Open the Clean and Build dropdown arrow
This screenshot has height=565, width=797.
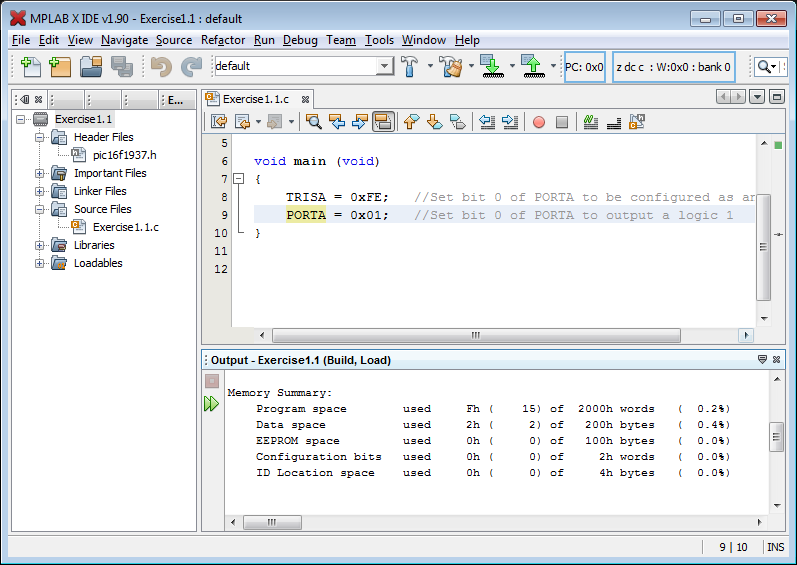click(x=471, y=66)
